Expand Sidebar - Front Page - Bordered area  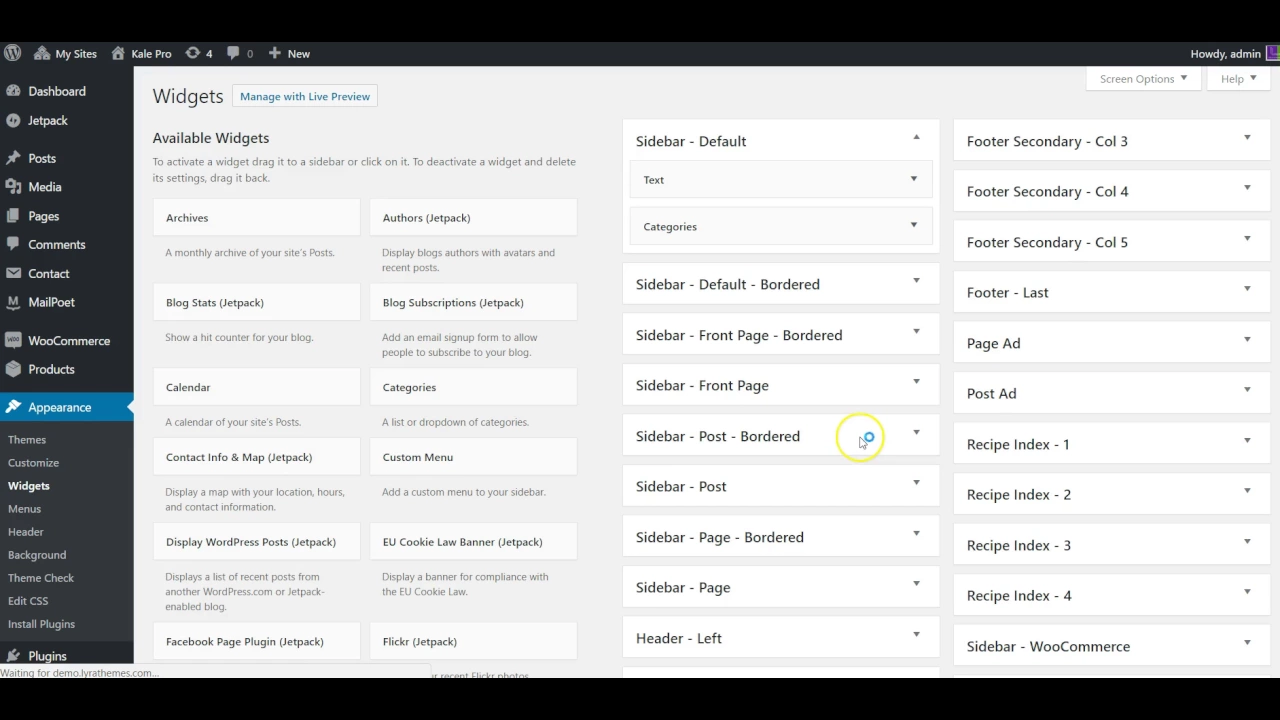pyautogui.click(x=916, y=332)
